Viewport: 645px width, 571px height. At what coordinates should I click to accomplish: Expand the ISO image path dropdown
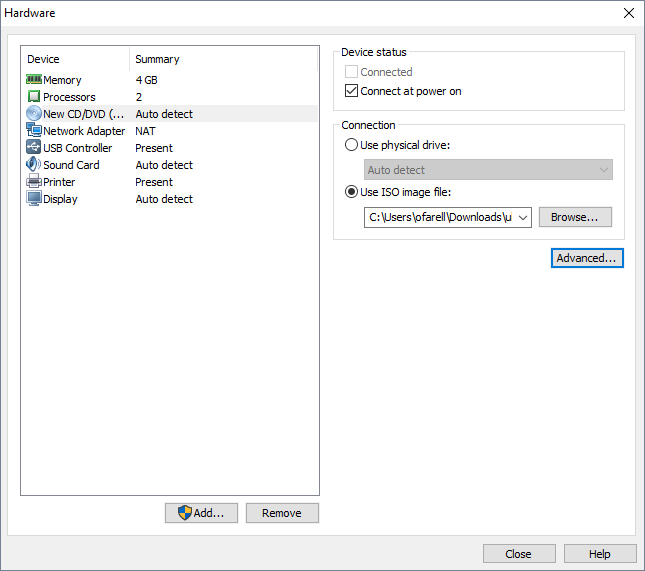coord(522,217)
